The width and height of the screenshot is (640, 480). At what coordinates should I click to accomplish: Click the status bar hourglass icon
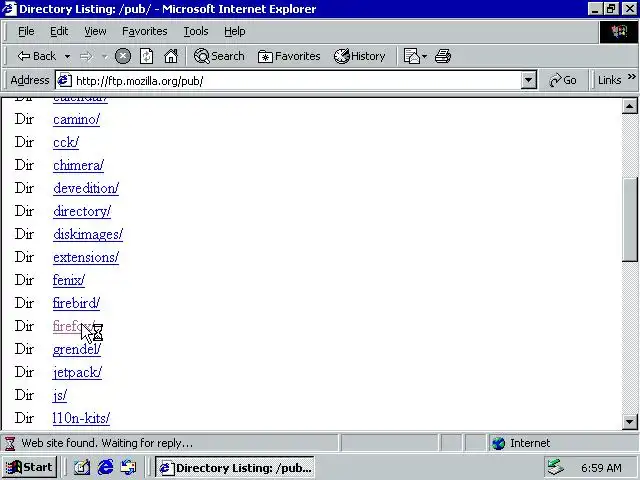point(10,443)
